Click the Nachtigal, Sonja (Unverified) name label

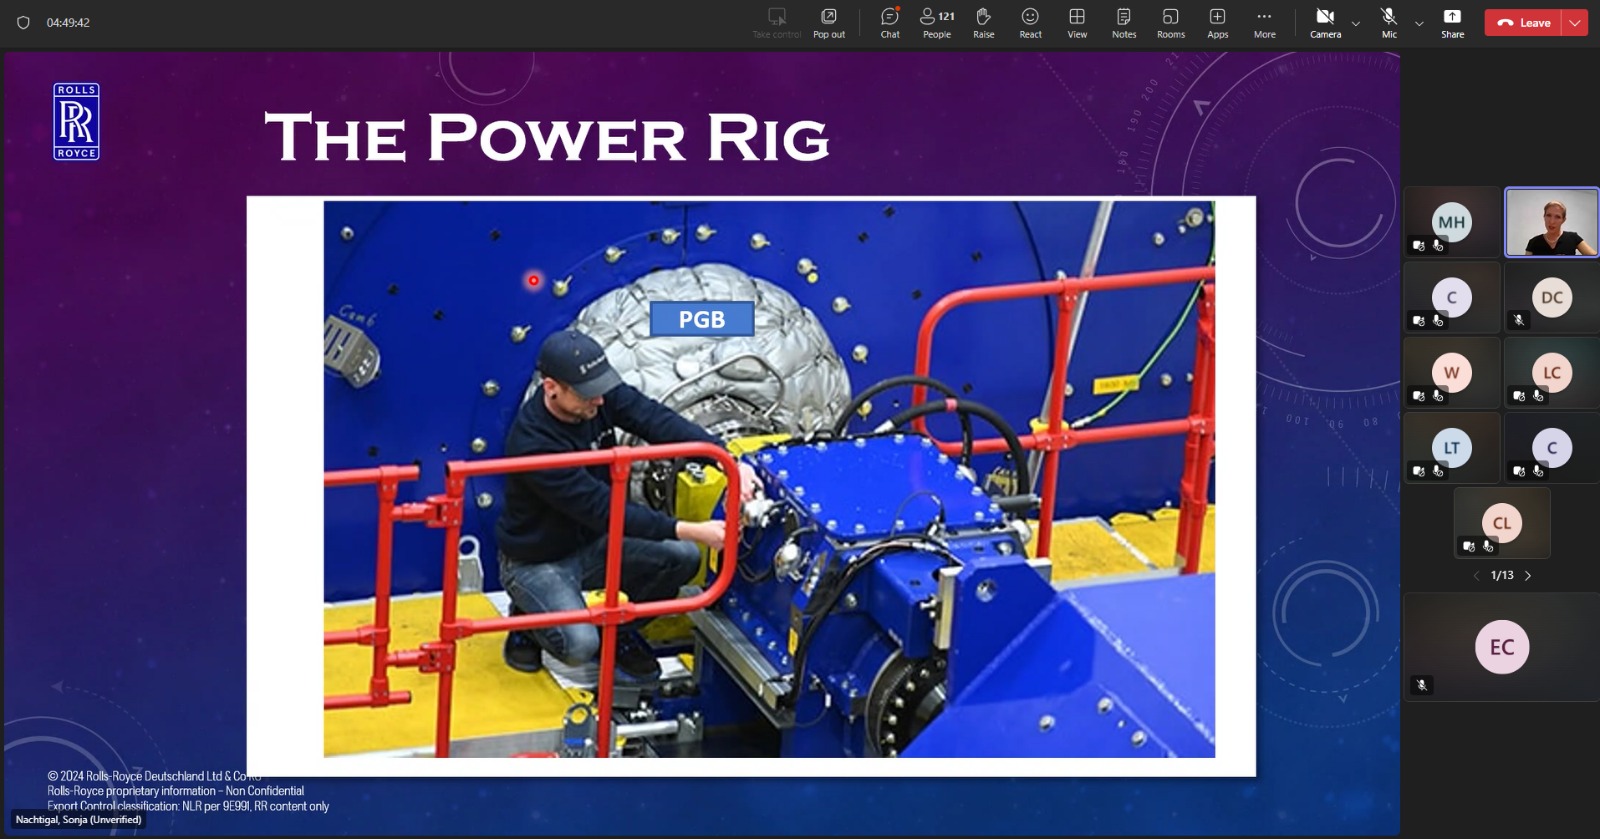click(x=78, y=820)
